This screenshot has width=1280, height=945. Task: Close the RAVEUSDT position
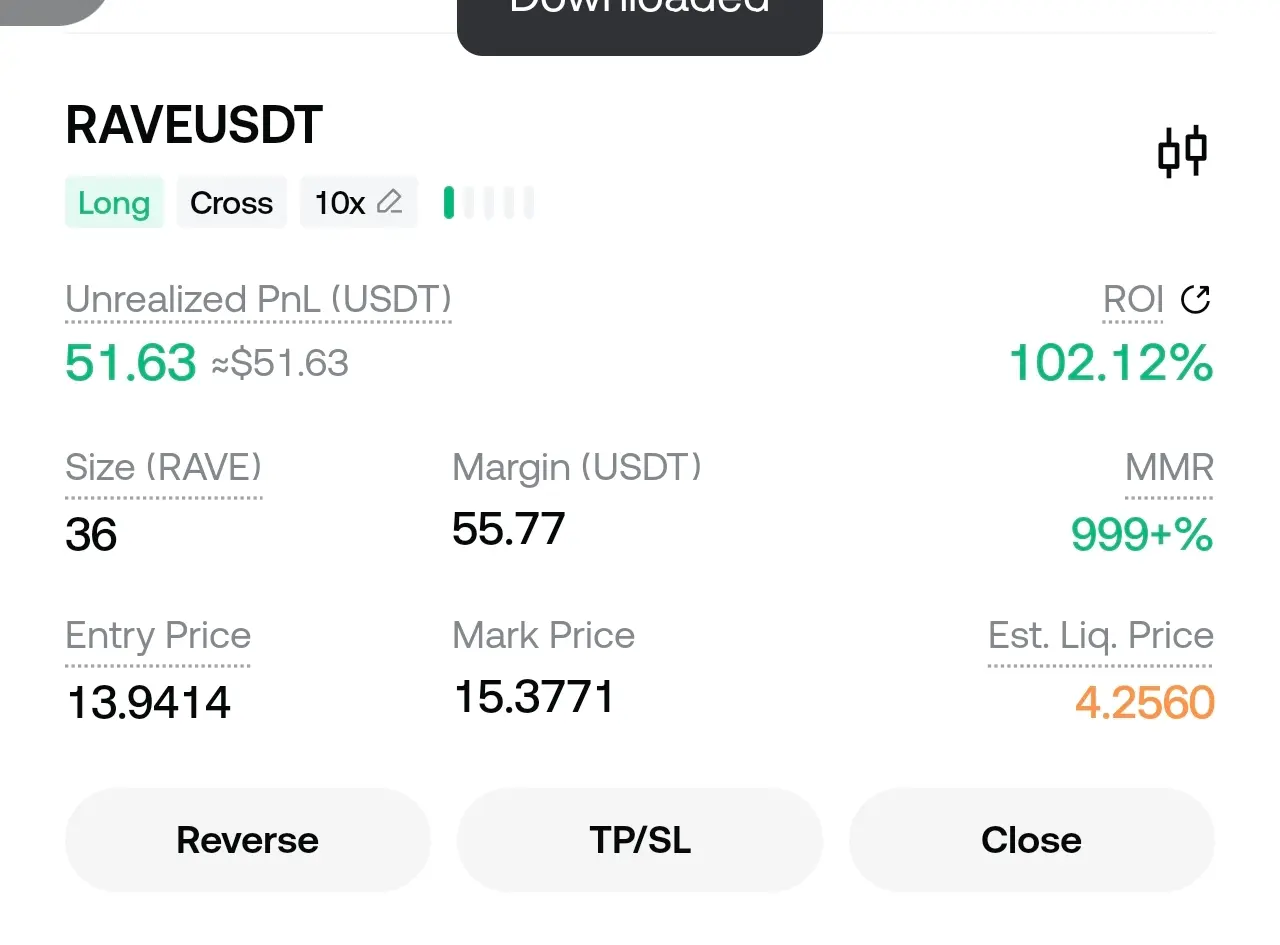click(x=1031, y=840)
